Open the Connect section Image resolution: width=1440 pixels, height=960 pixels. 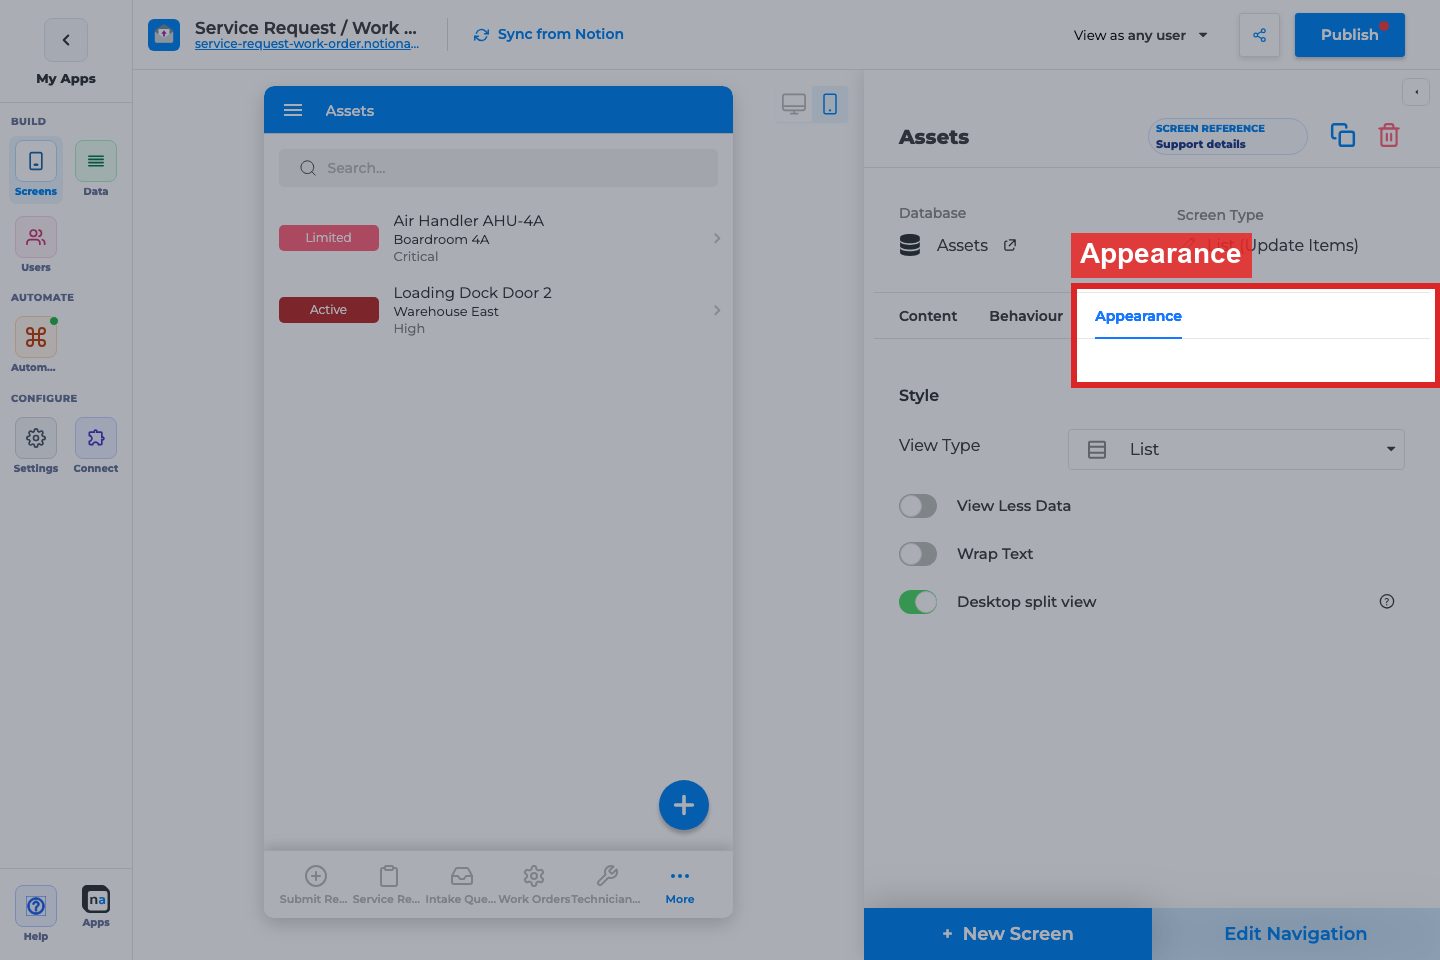click(96, 446)
